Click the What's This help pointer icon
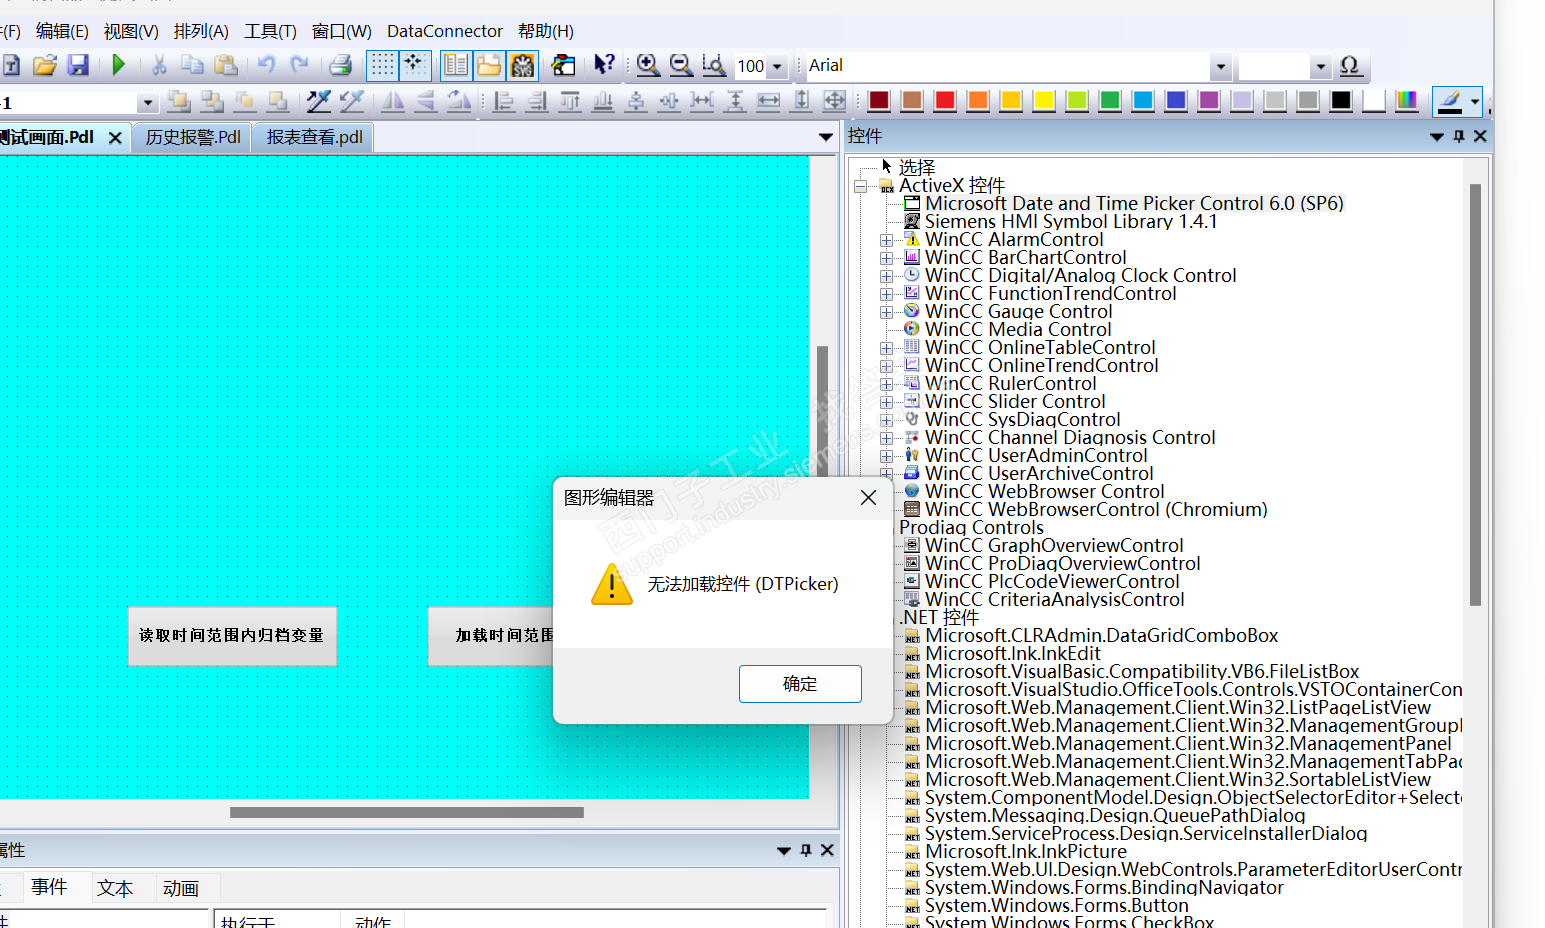This screenshot has width=1545, height=928. 603,66
